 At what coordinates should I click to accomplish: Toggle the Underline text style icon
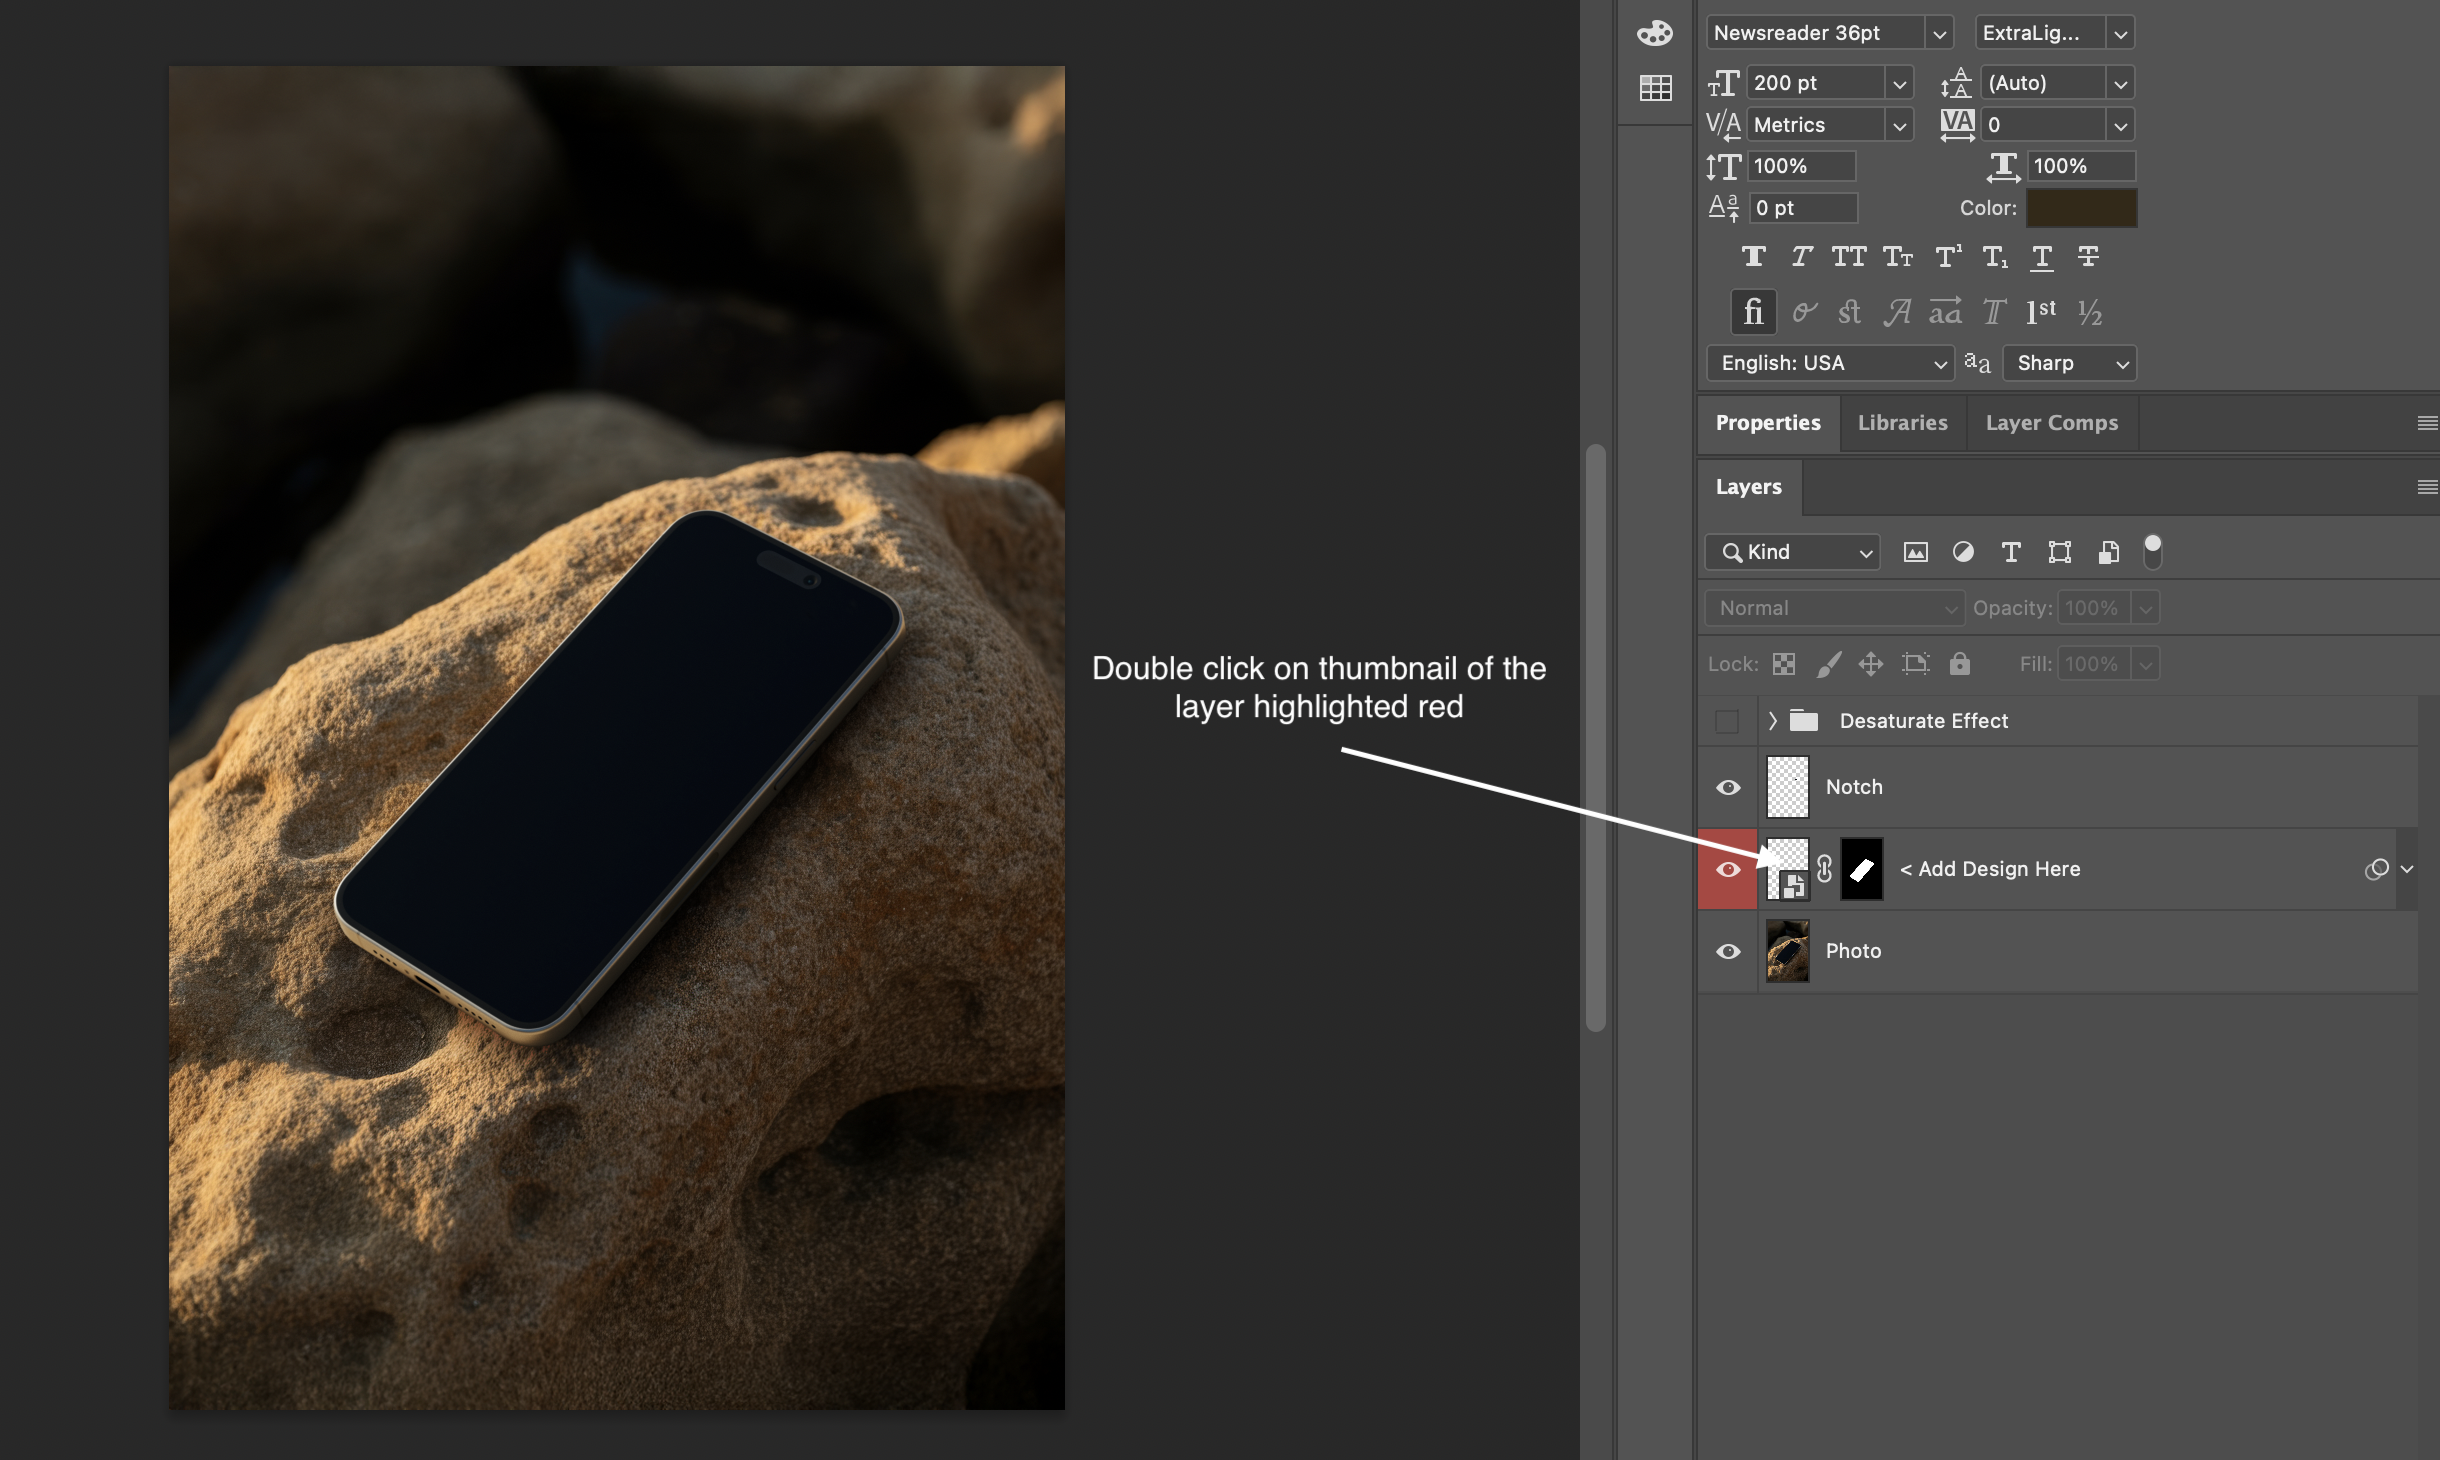click(2041, 257)
